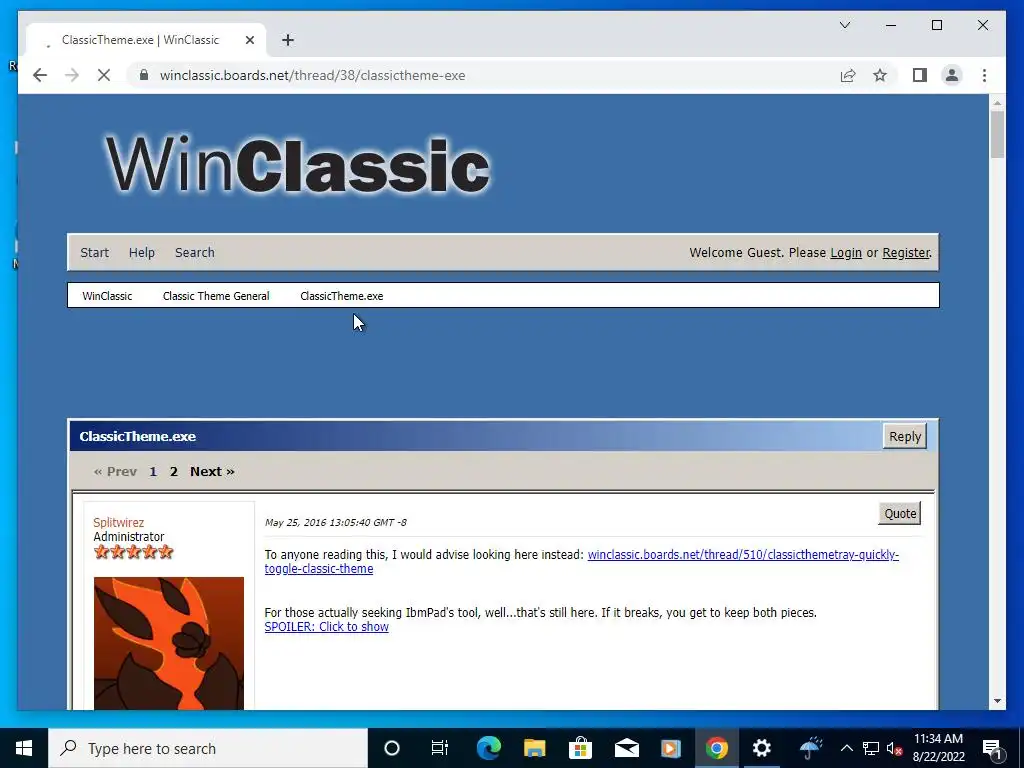
Task: Open the Mail app from taskbar
Action: [x=626, y=748]
